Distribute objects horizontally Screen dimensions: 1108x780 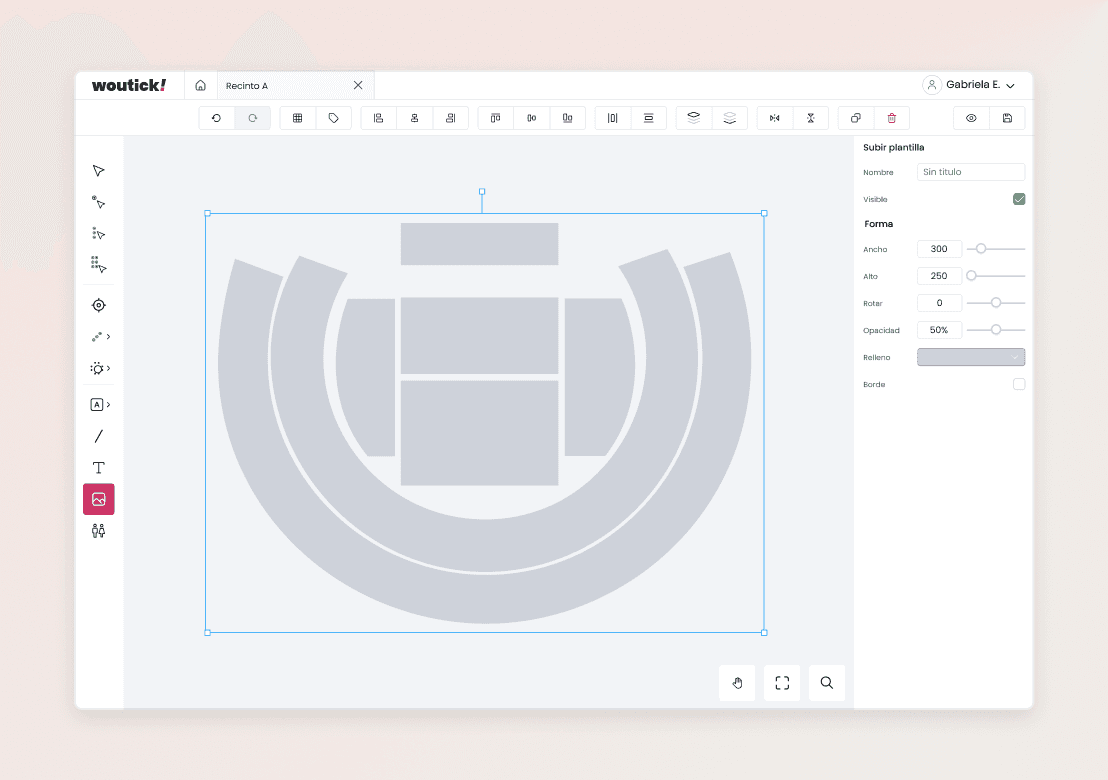[613, 118]
